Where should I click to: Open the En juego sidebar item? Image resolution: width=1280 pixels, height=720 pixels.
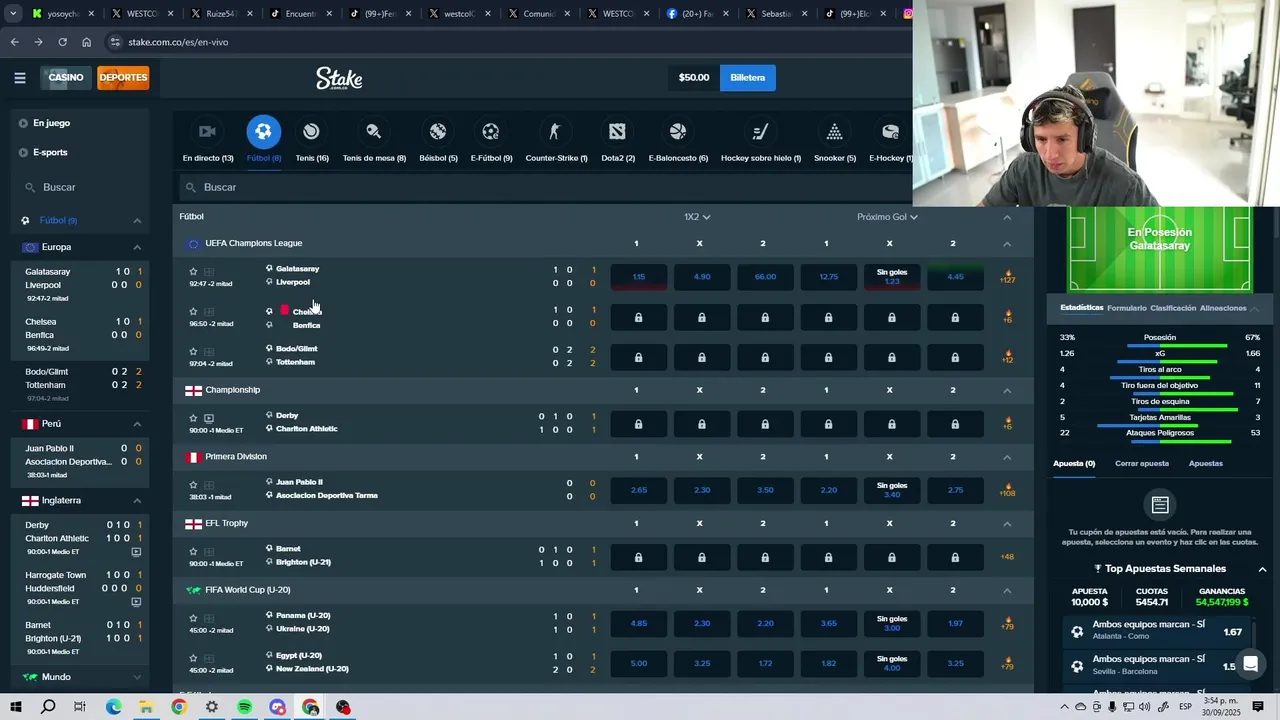tap(51, 123)
